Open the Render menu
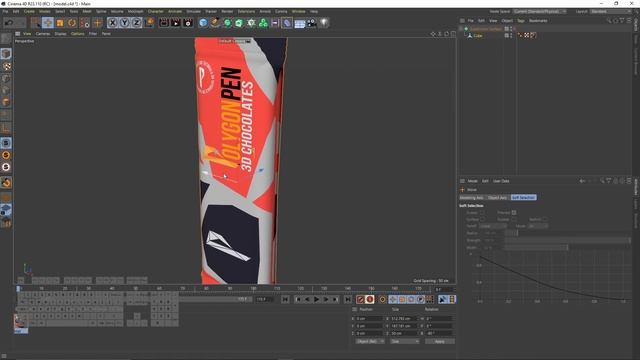This screenshot has height=360, width=640. click(227, 11)
